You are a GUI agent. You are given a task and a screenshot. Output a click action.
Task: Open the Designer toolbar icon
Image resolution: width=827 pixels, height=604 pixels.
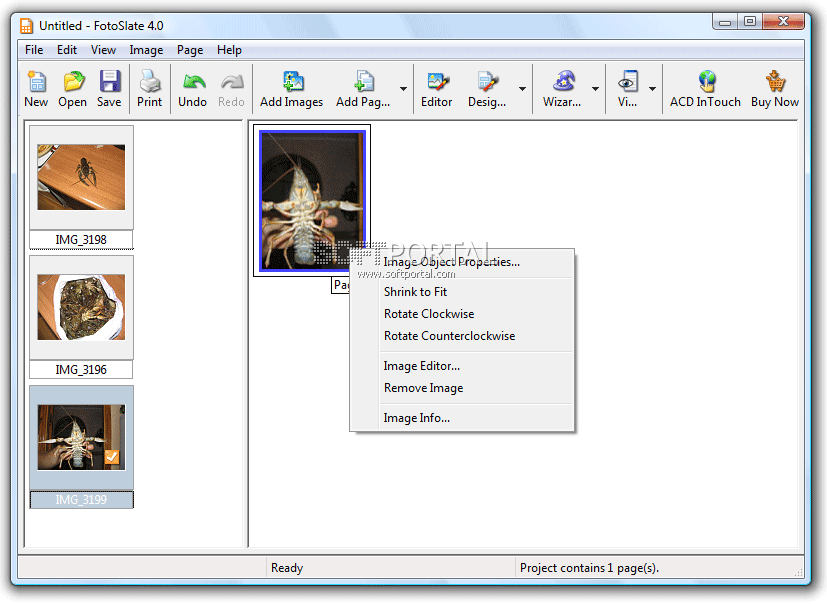coord(487,82)
